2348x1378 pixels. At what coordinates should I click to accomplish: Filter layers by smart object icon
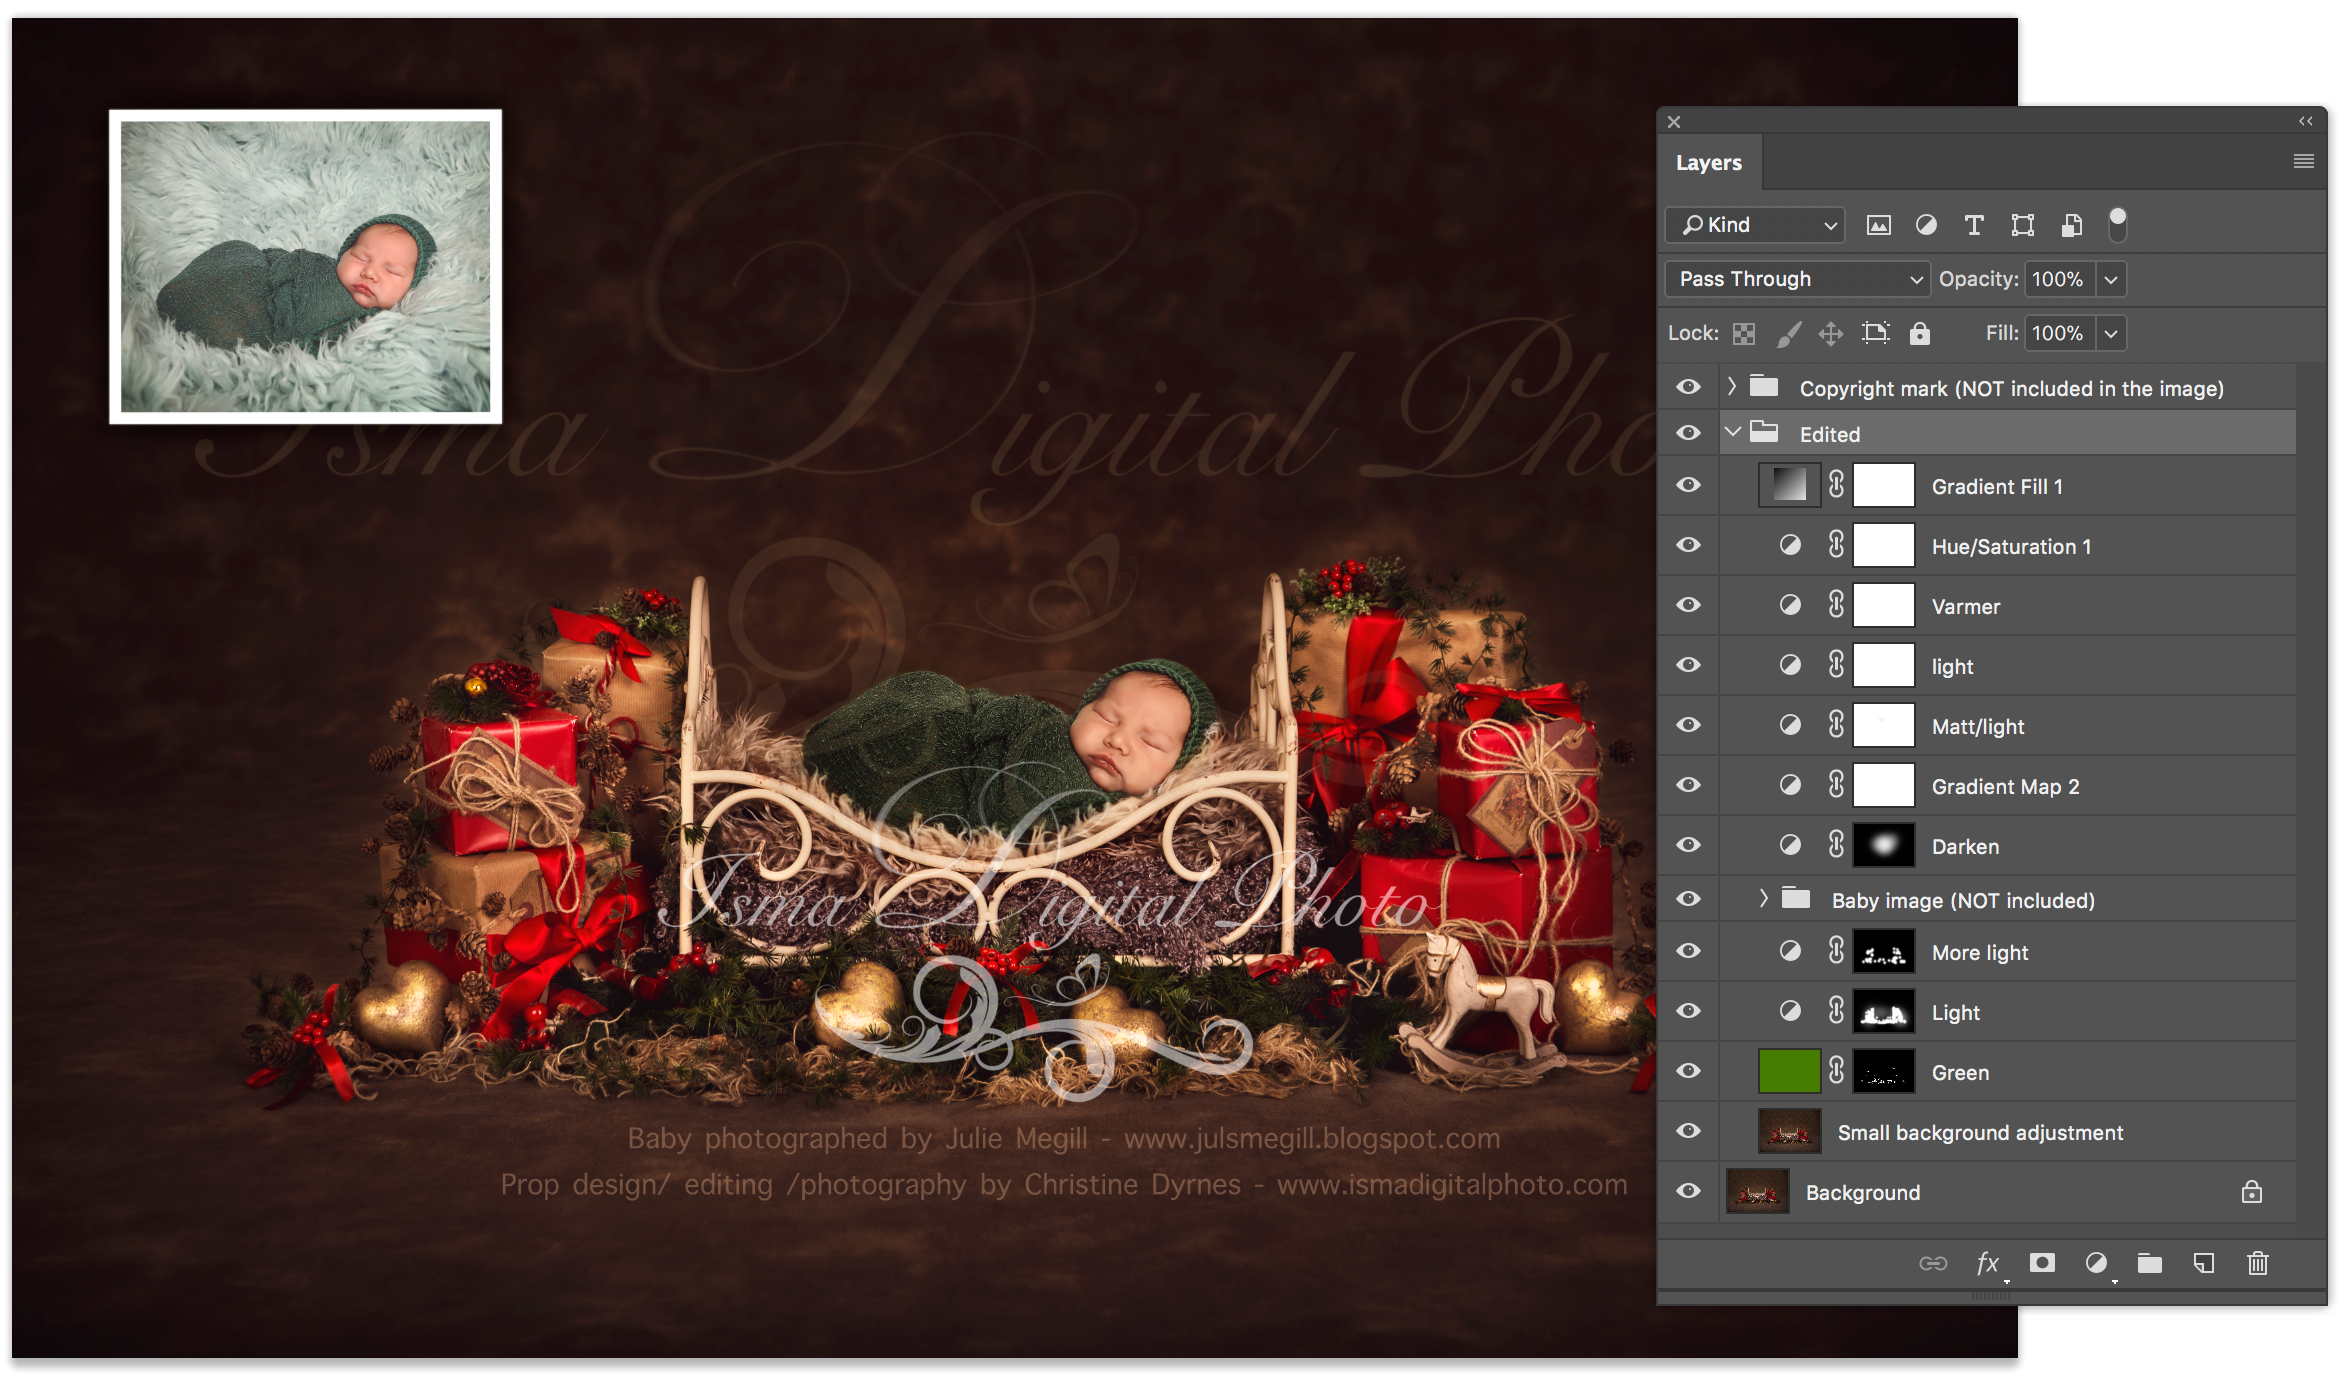click(x=2072, y=225)
